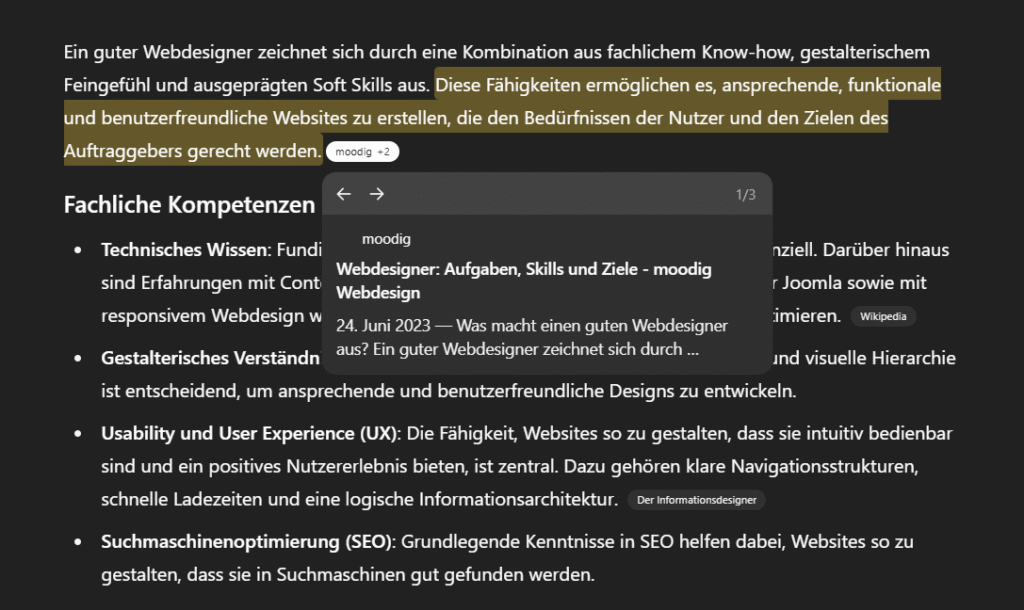Screen dimensions: 1024x610
Task: Open 'Webdesigner: Aufgaben, Skills und Ziele' source link
Action: [x=524, y=281]
